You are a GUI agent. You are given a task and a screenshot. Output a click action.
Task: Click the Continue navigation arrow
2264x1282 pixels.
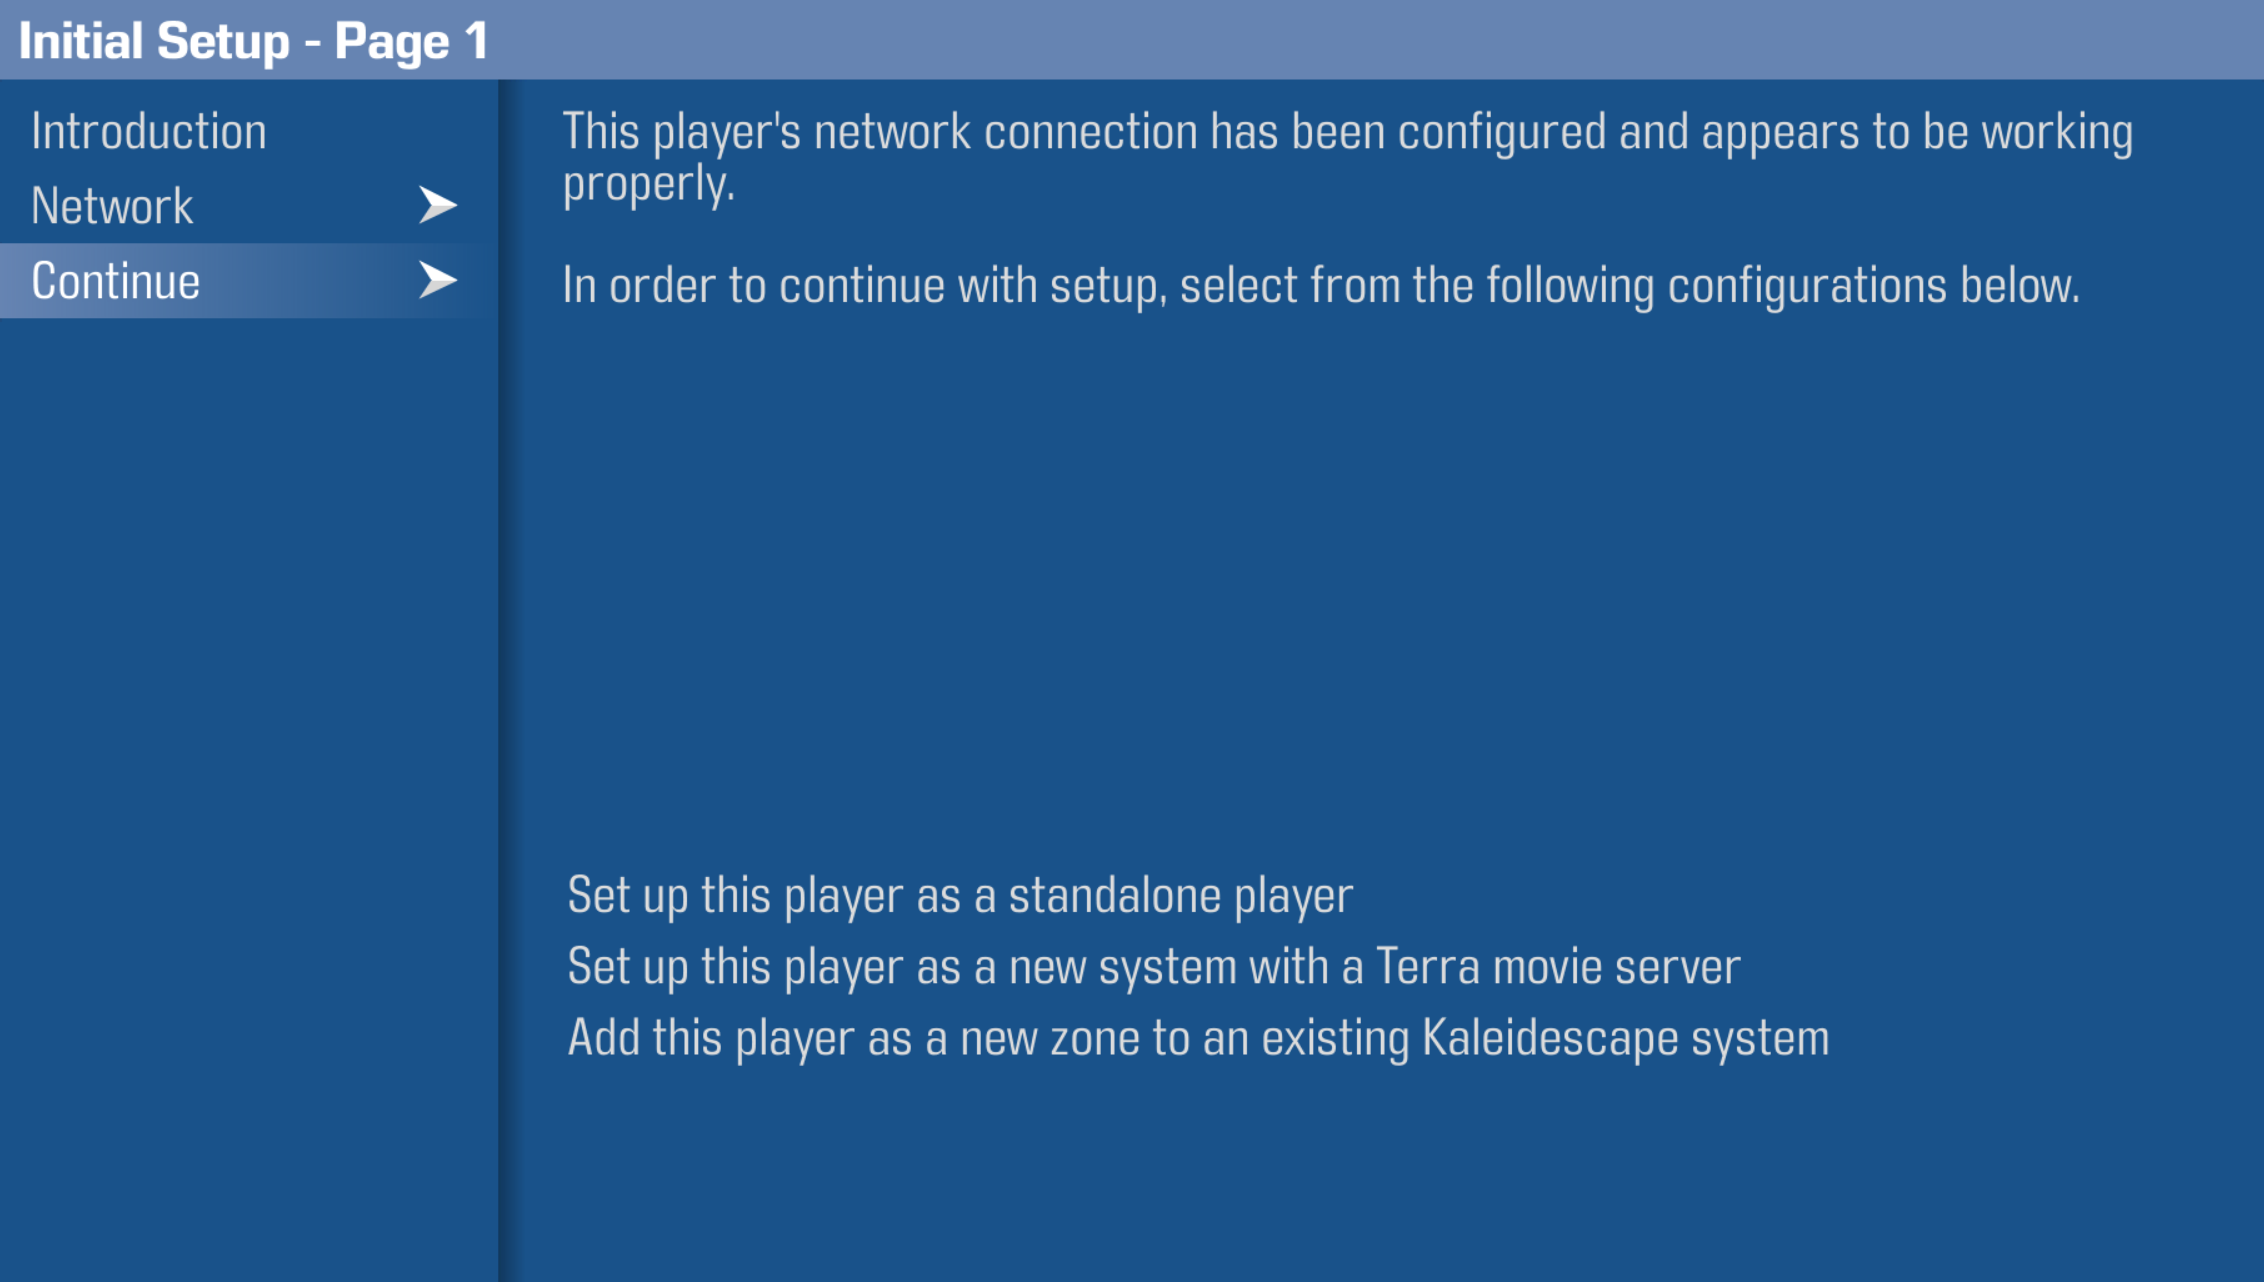pyautogui.click(x=440, y=282)
